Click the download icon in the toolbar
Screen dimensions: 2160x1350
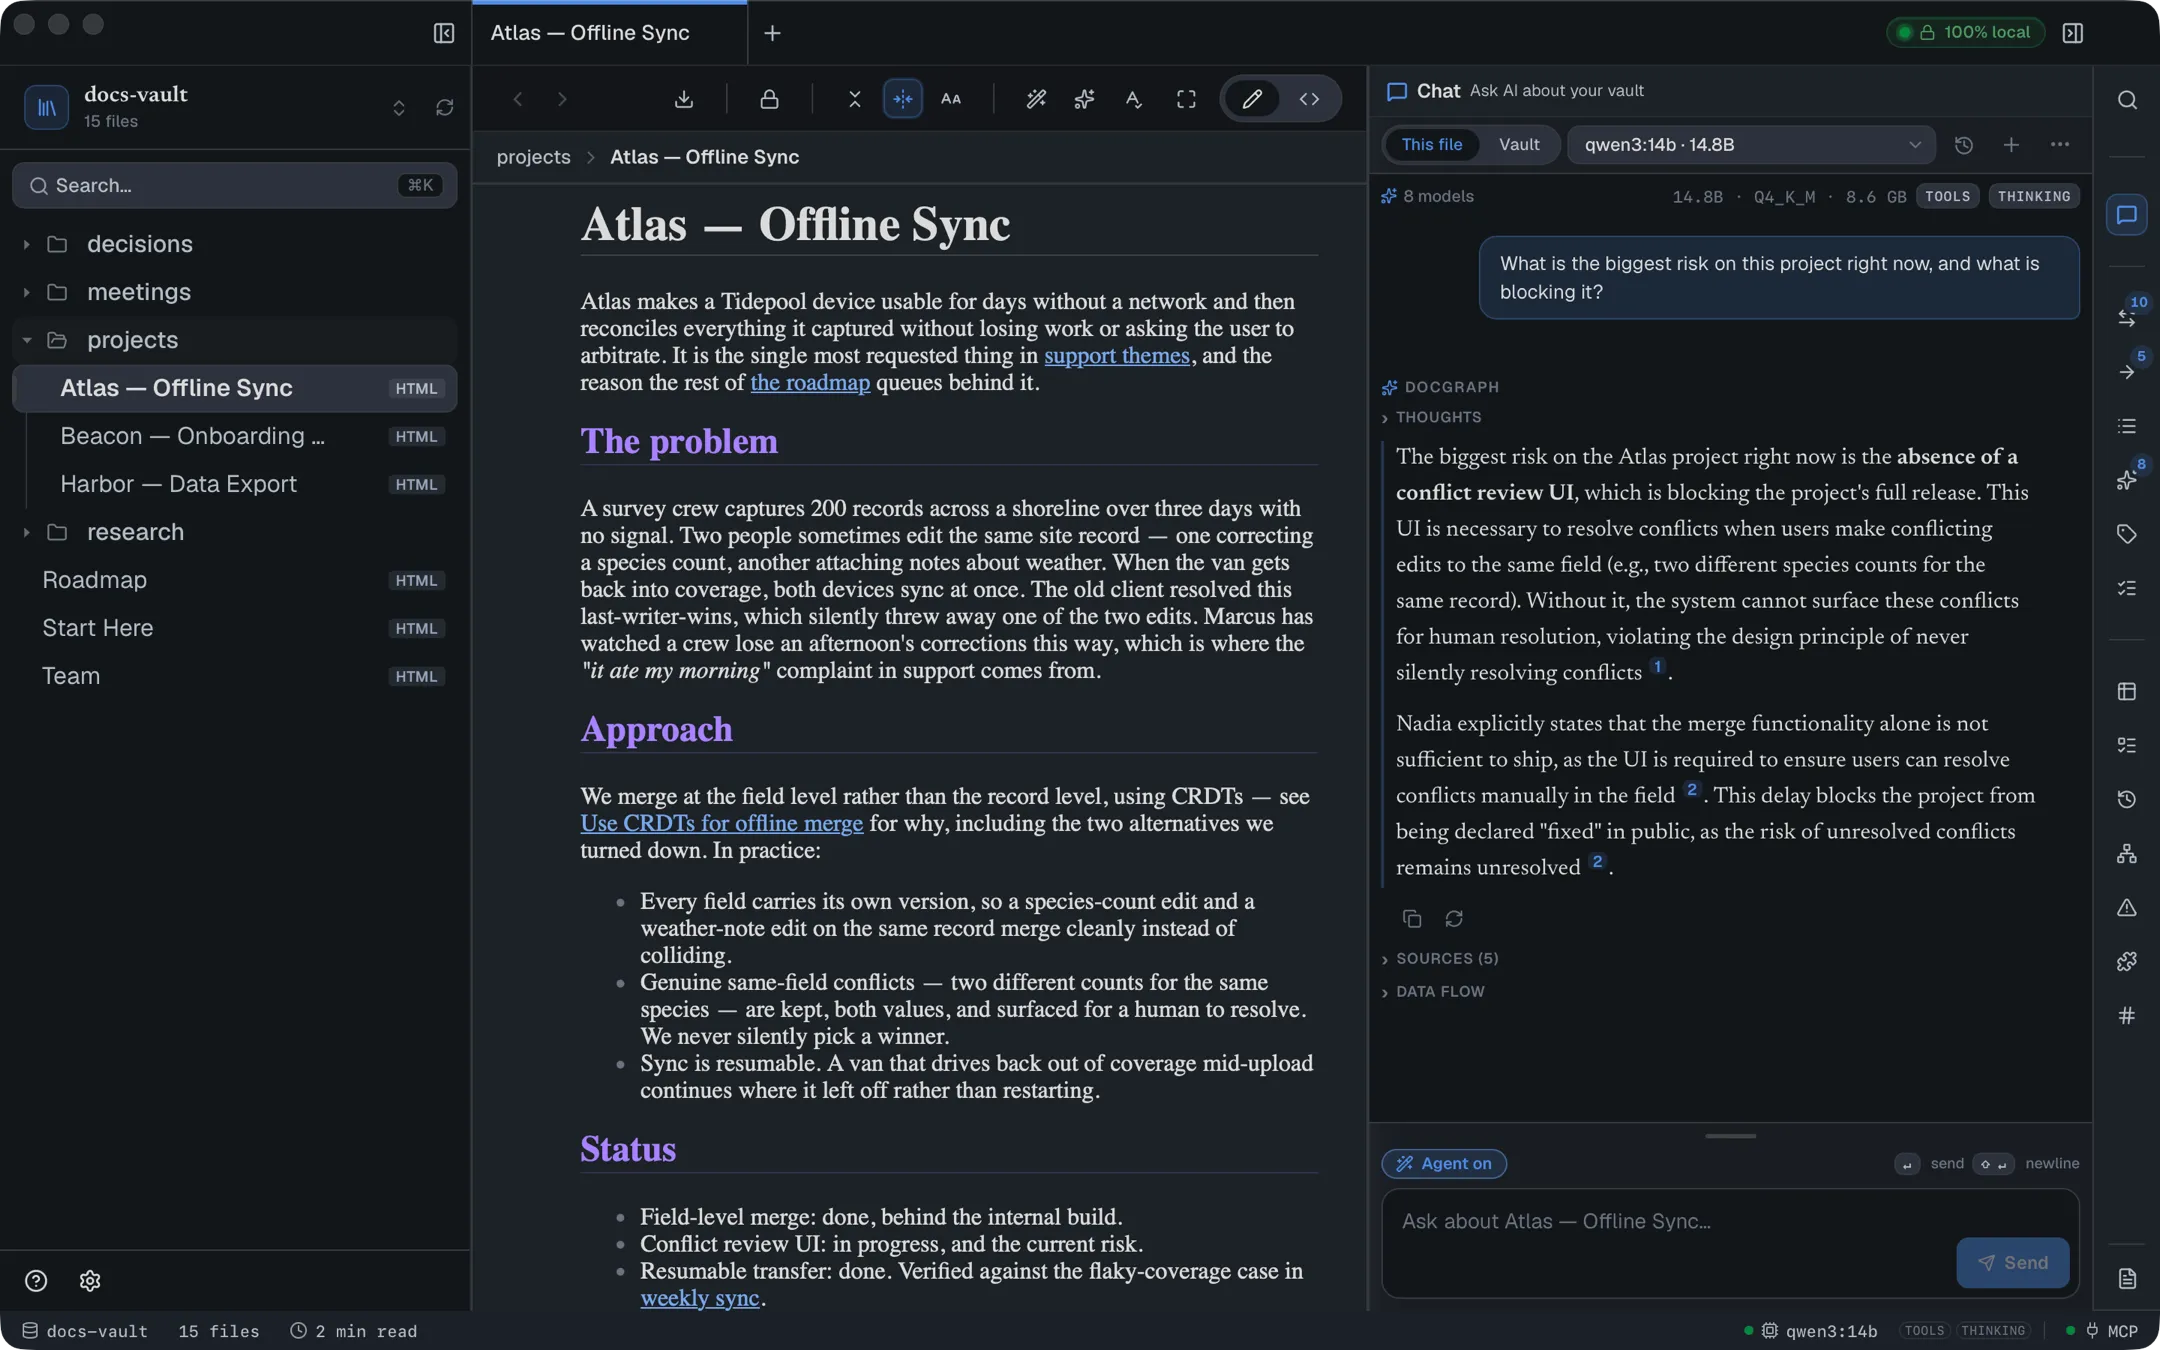coord(684,99)
